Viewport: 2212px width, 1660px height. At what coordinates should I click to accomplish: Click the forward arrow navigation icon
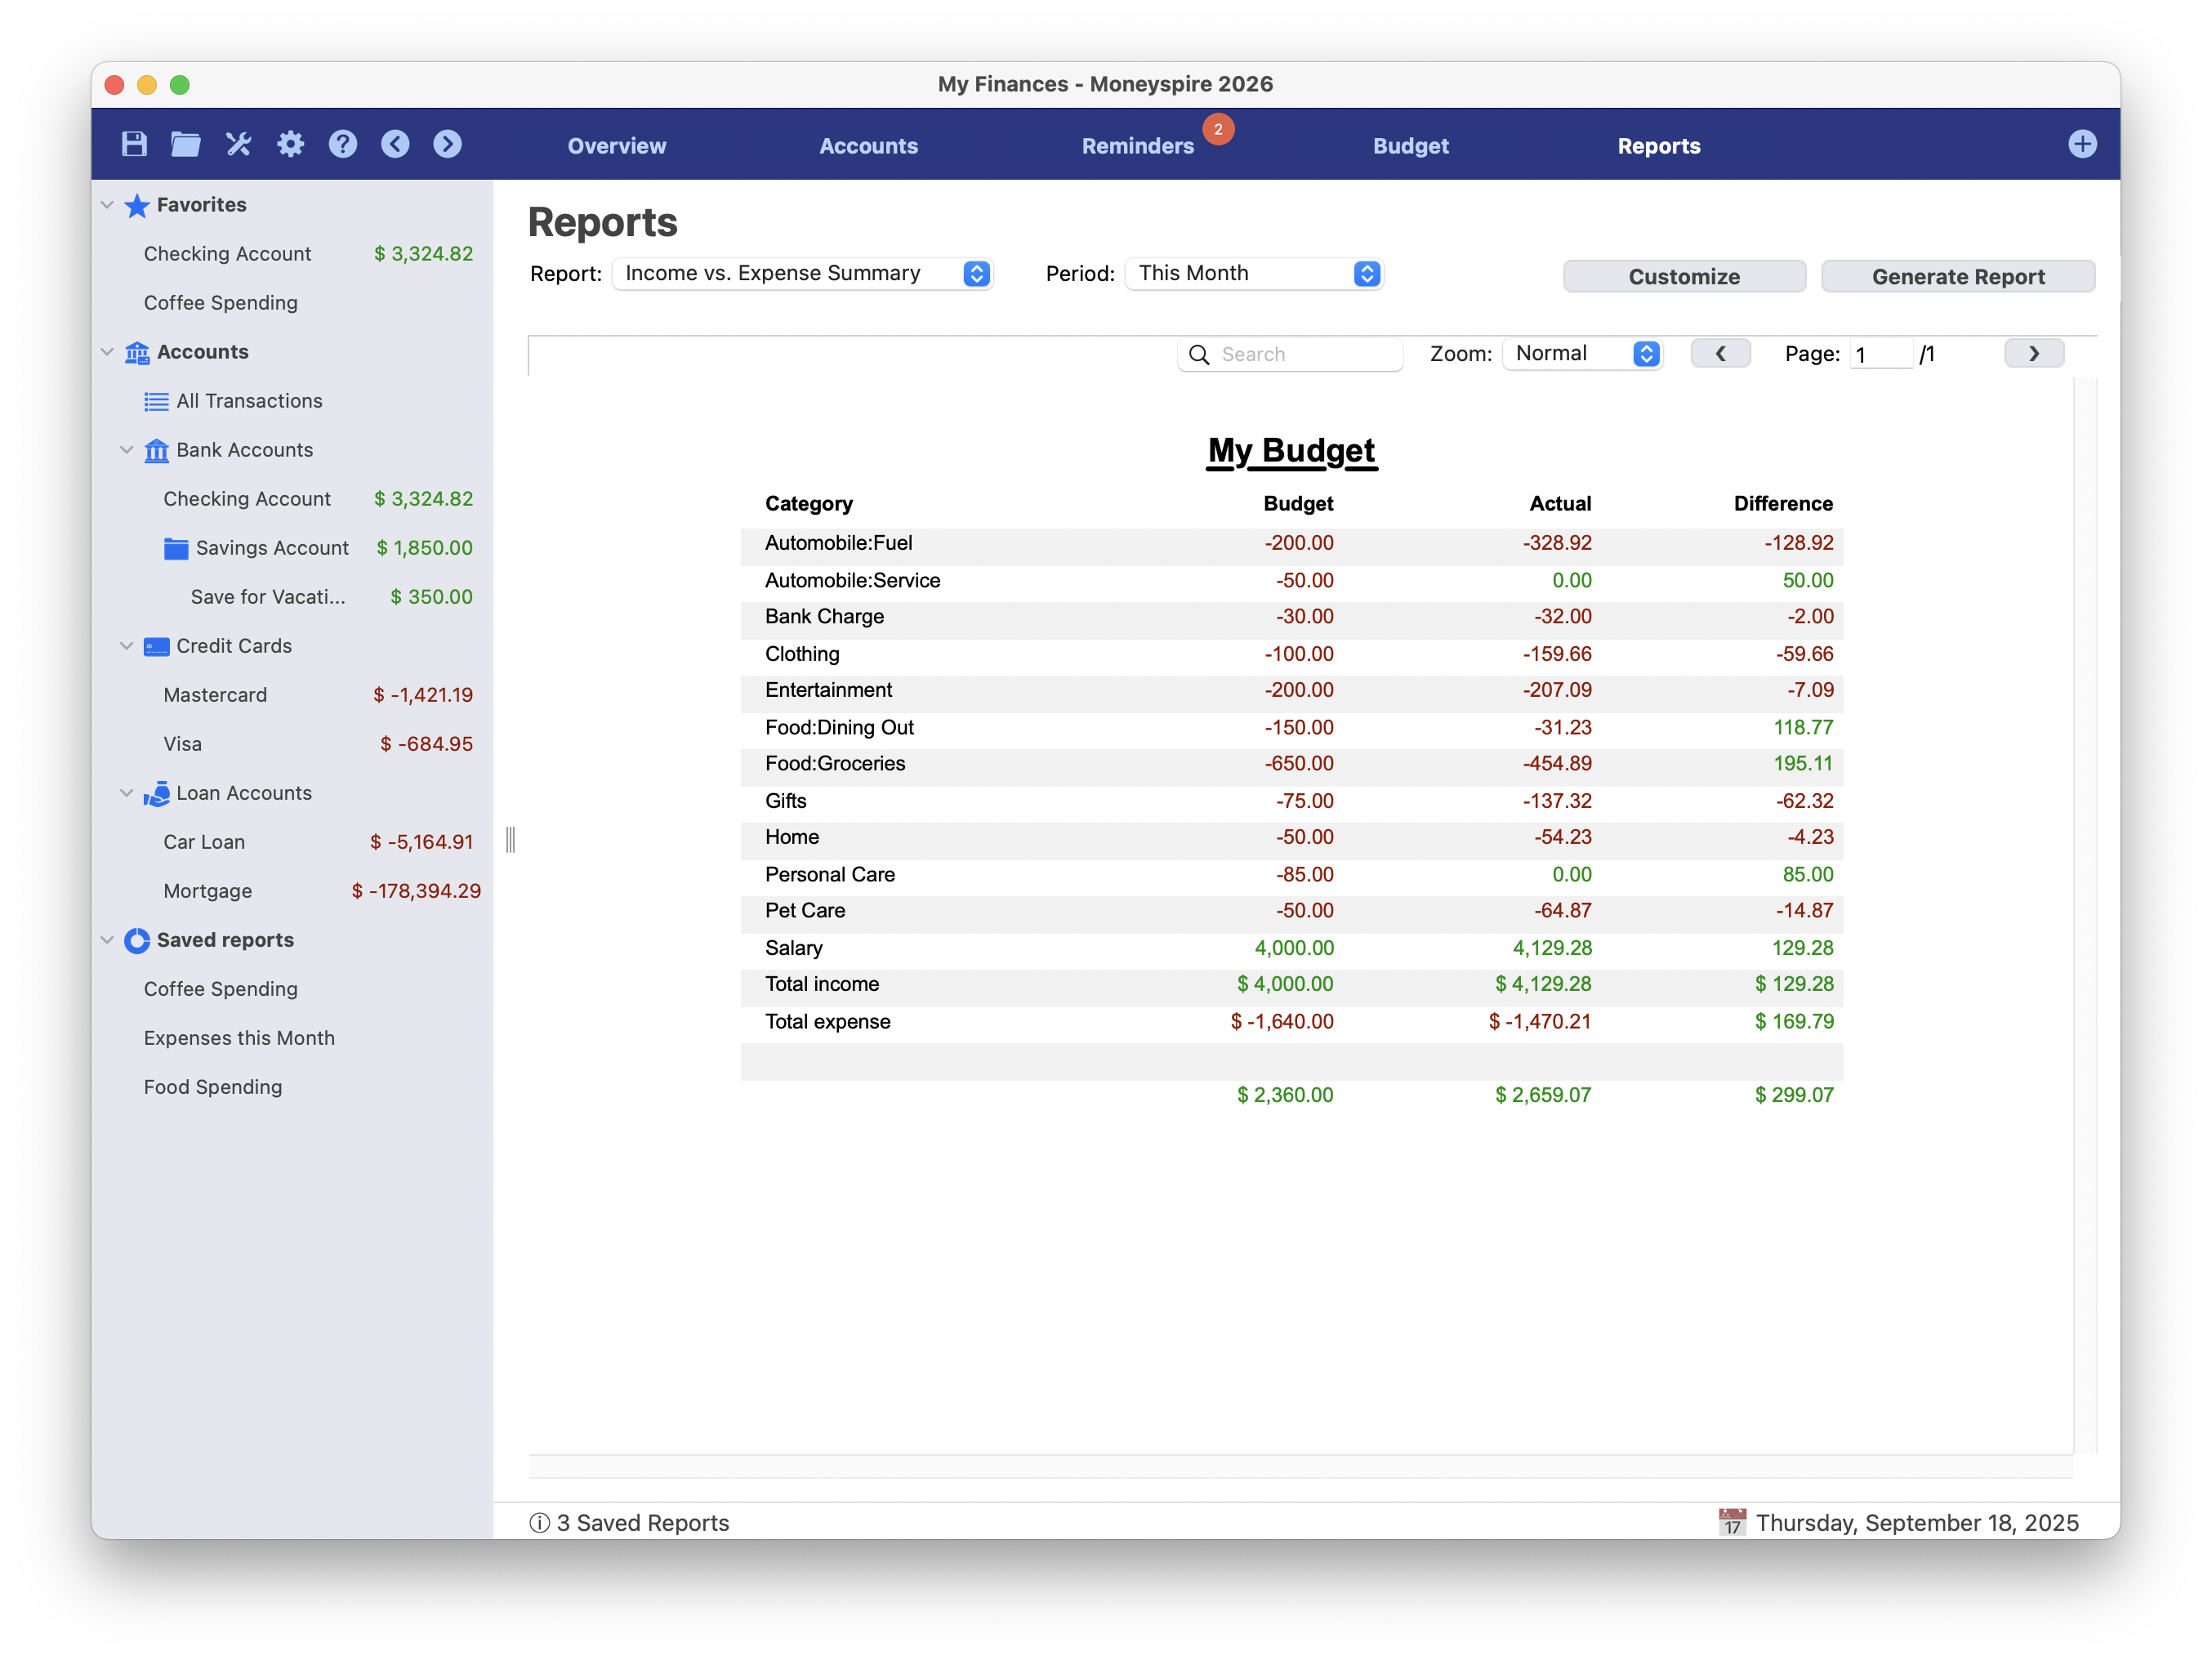(x=447, y=144)
